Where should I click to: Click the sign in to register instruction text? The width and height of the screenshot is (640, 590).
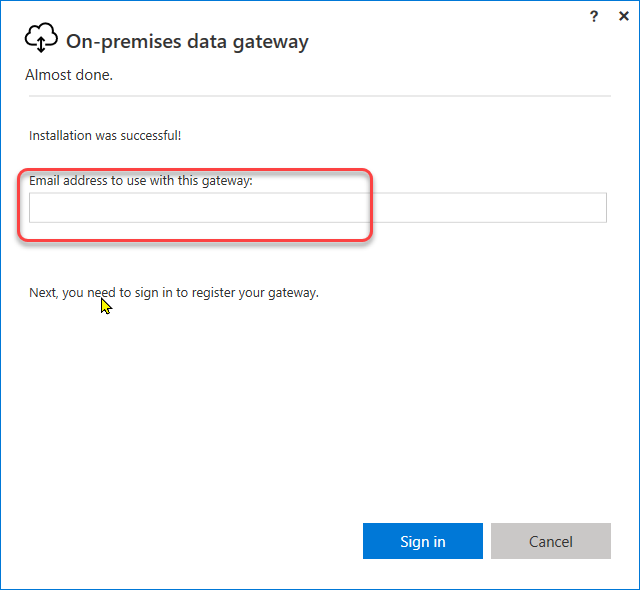pyautogui.click(x=174, y=293)
